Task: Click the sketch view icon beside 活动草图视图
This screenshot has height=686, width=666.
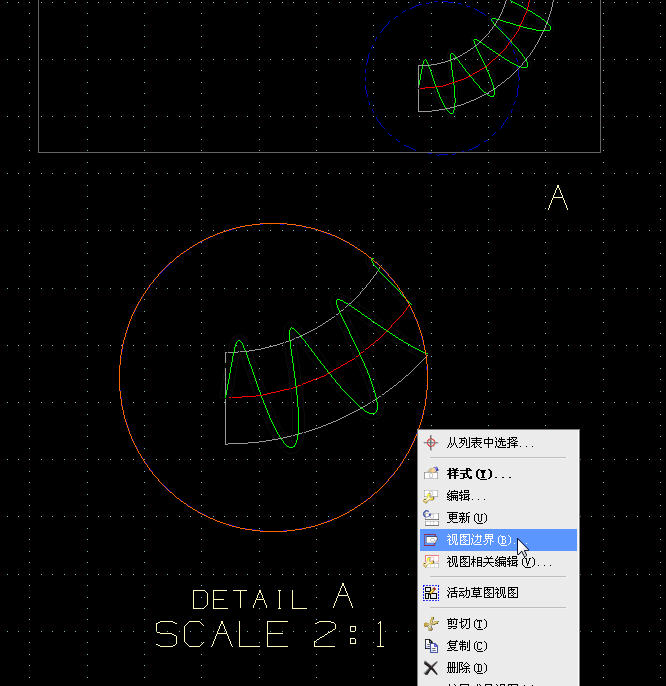Action: pos(431,593)
